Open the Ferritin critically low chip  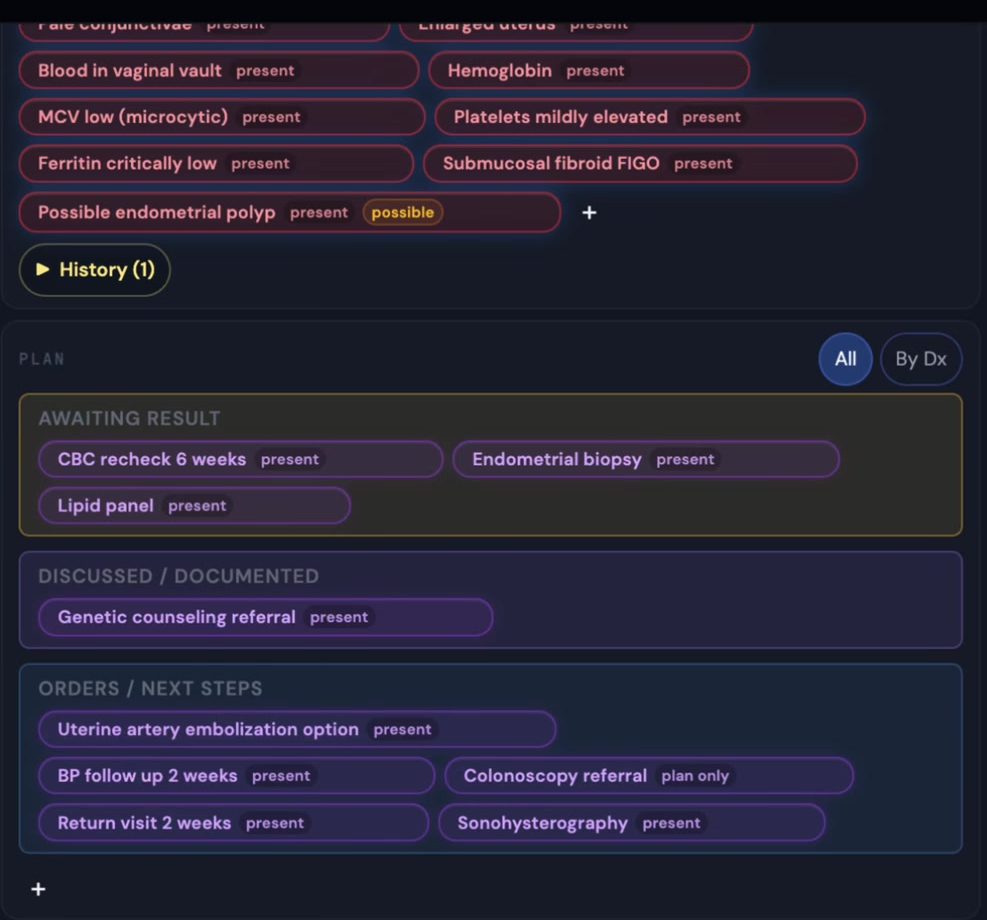click(x=217, y=164)
